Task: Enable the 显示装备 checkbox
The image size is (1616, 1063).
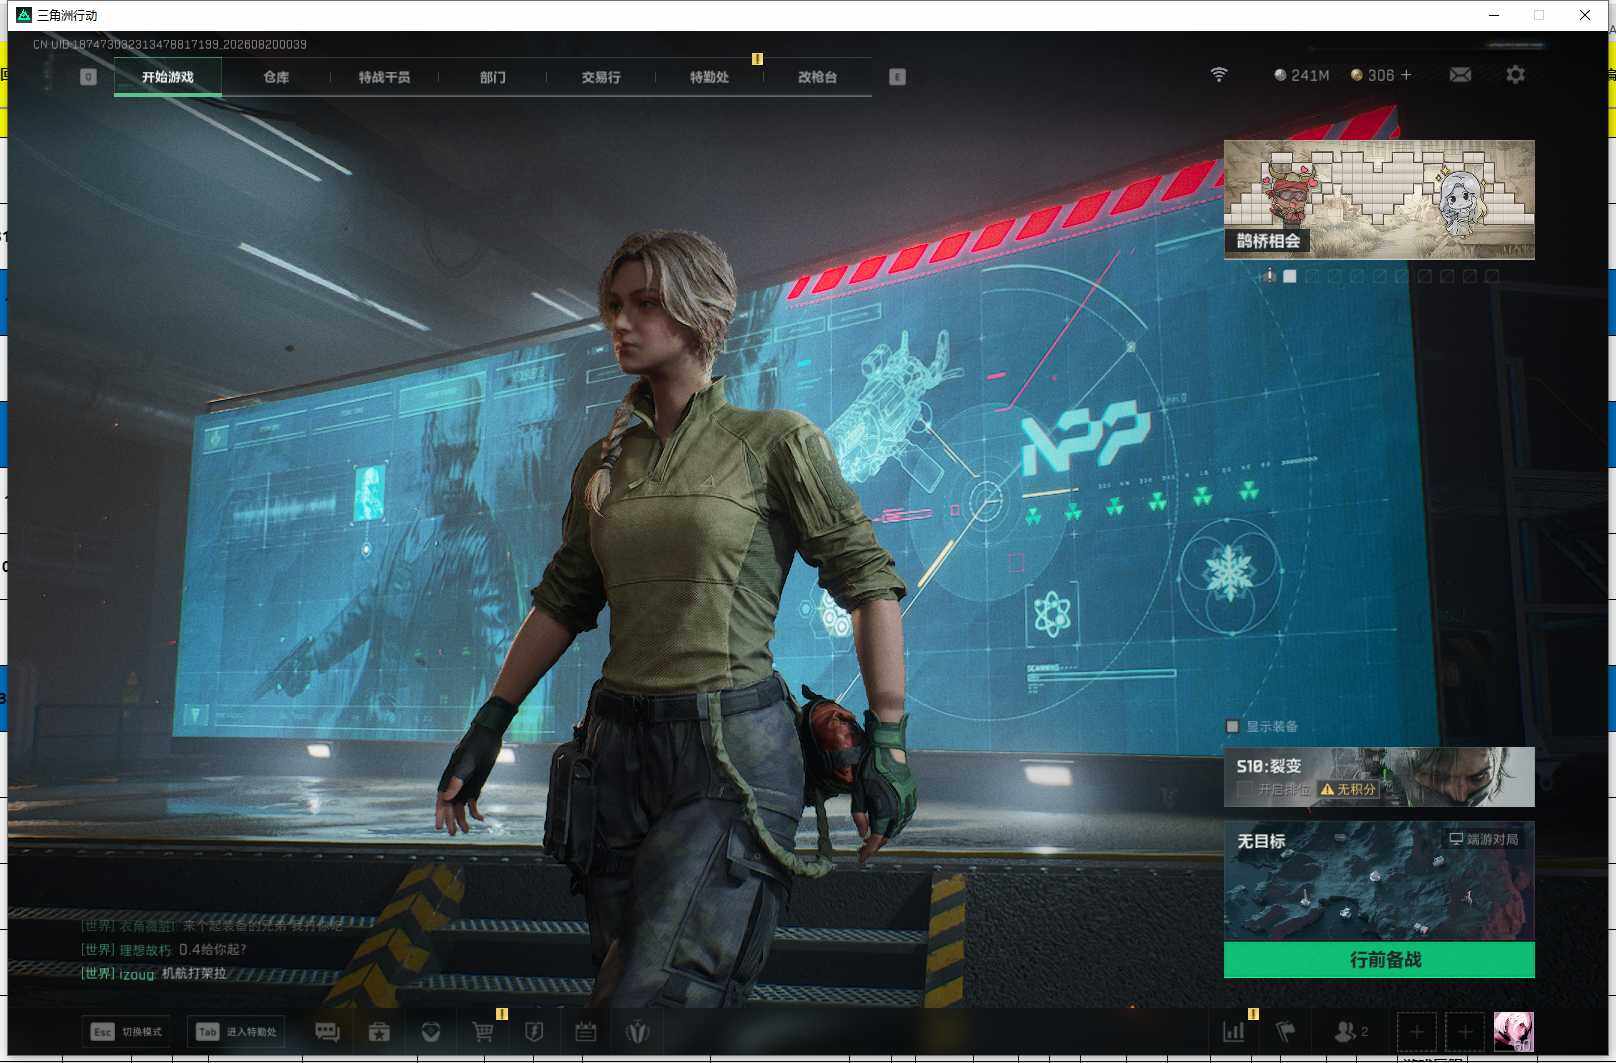Action: coord(1233,727)
